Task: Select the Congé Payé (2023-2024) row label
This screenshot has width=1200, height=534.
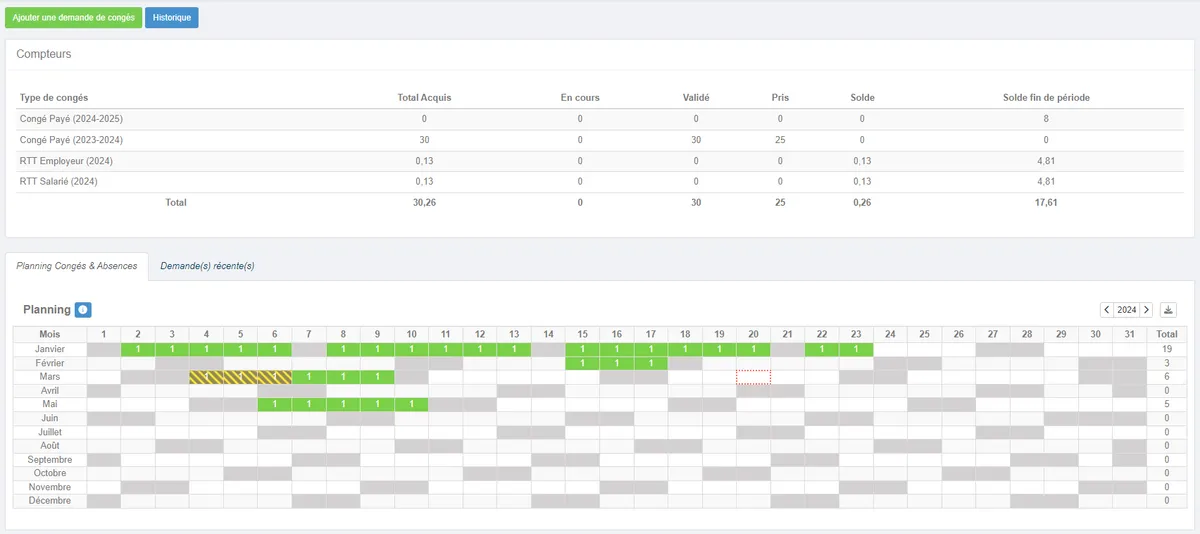Action: [71, 140]
